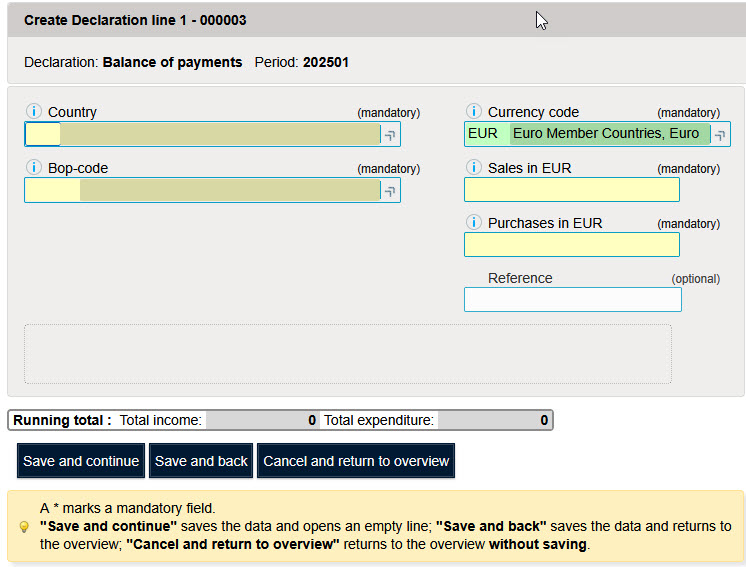Show info for Sales in EUR
The image size is (746, 567).
point(473,168)
